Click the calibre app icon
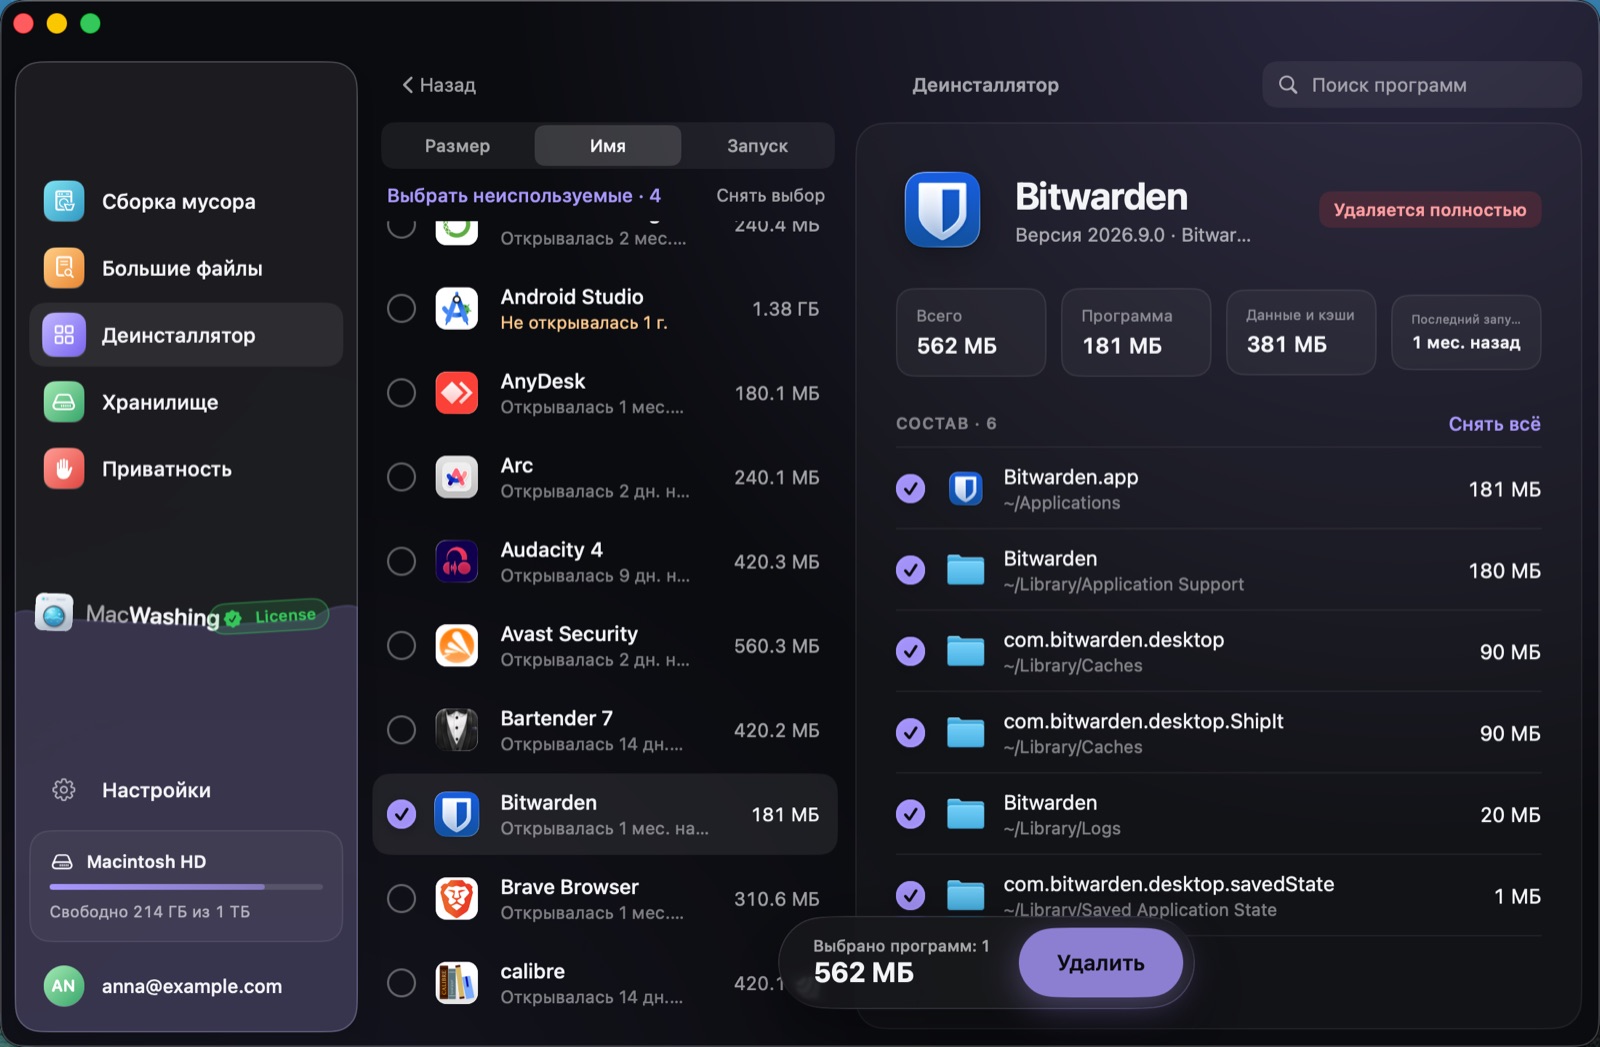The image size is (1600, 1047). [457, 983]
